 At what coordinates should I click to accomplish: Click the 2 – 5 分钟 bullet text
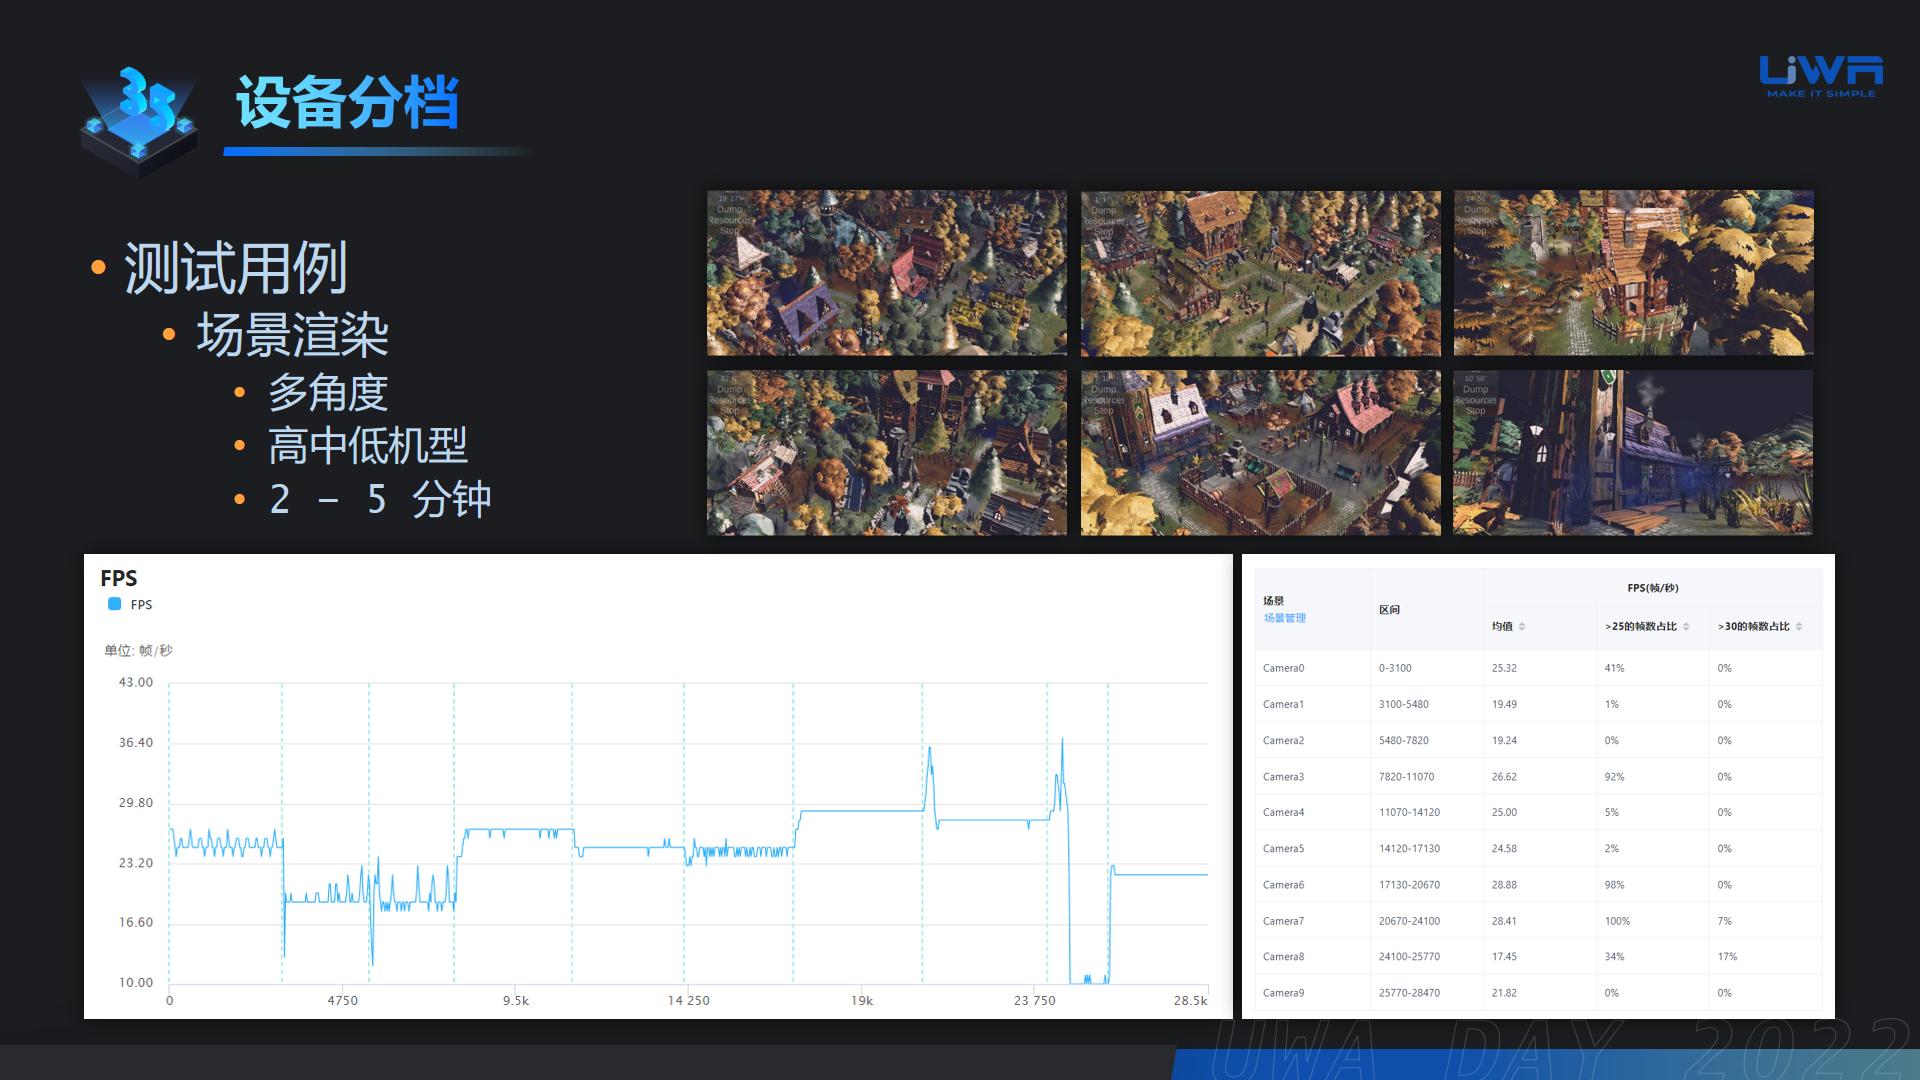tap(380, 499)
